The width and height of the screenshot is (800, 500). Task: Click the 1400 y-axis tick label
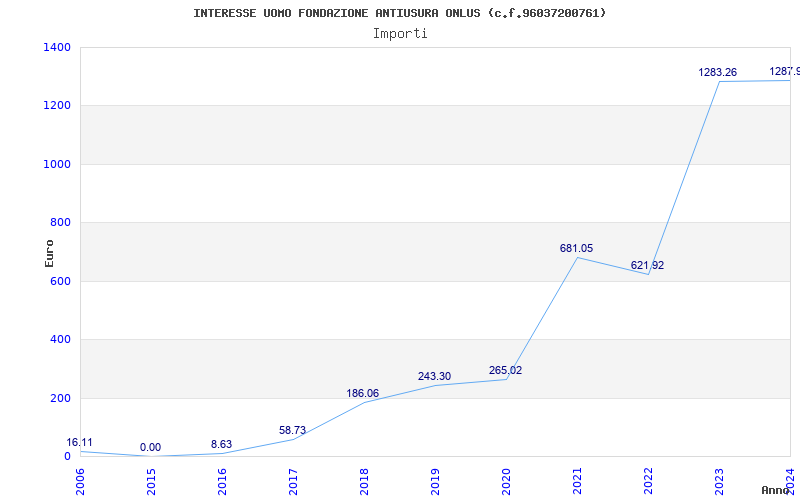coord(57,47)
